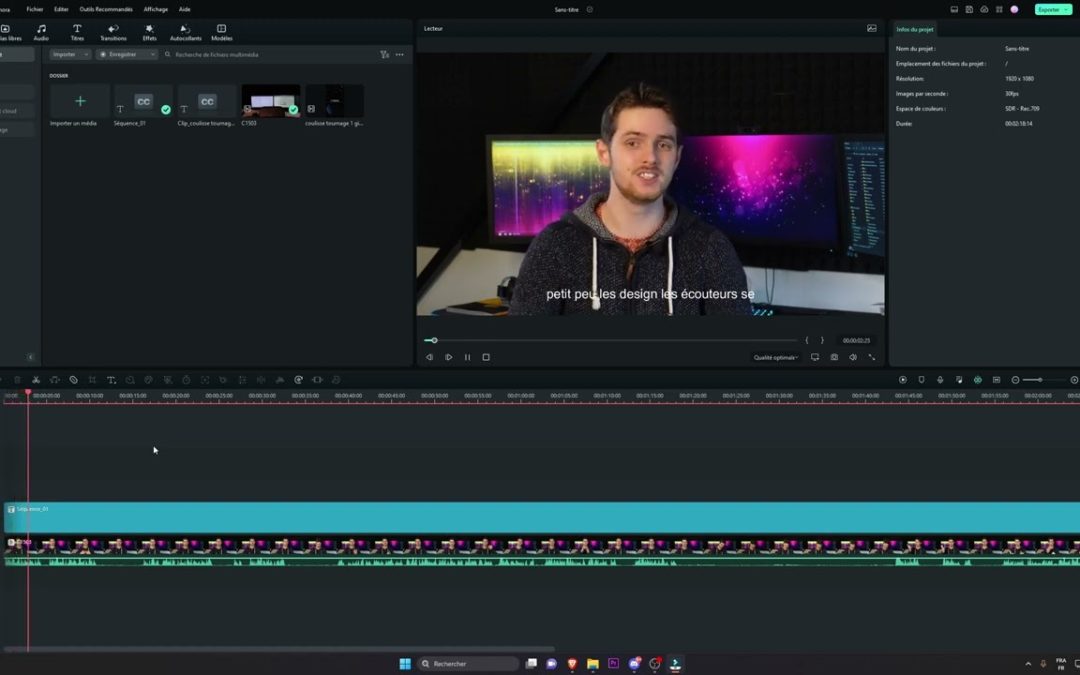Click the monitor display icon under the preview

[x=815, y=357]
